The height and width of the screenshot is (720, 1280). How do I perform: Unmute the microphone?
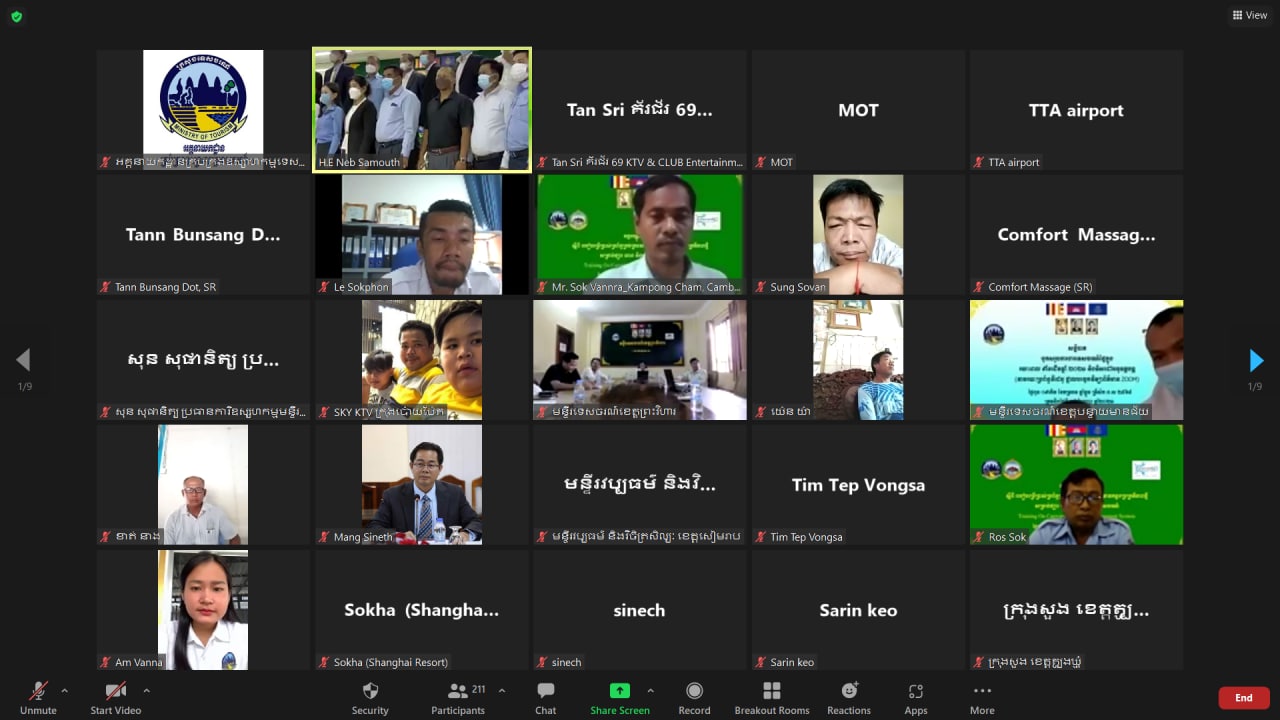(38, 691)
